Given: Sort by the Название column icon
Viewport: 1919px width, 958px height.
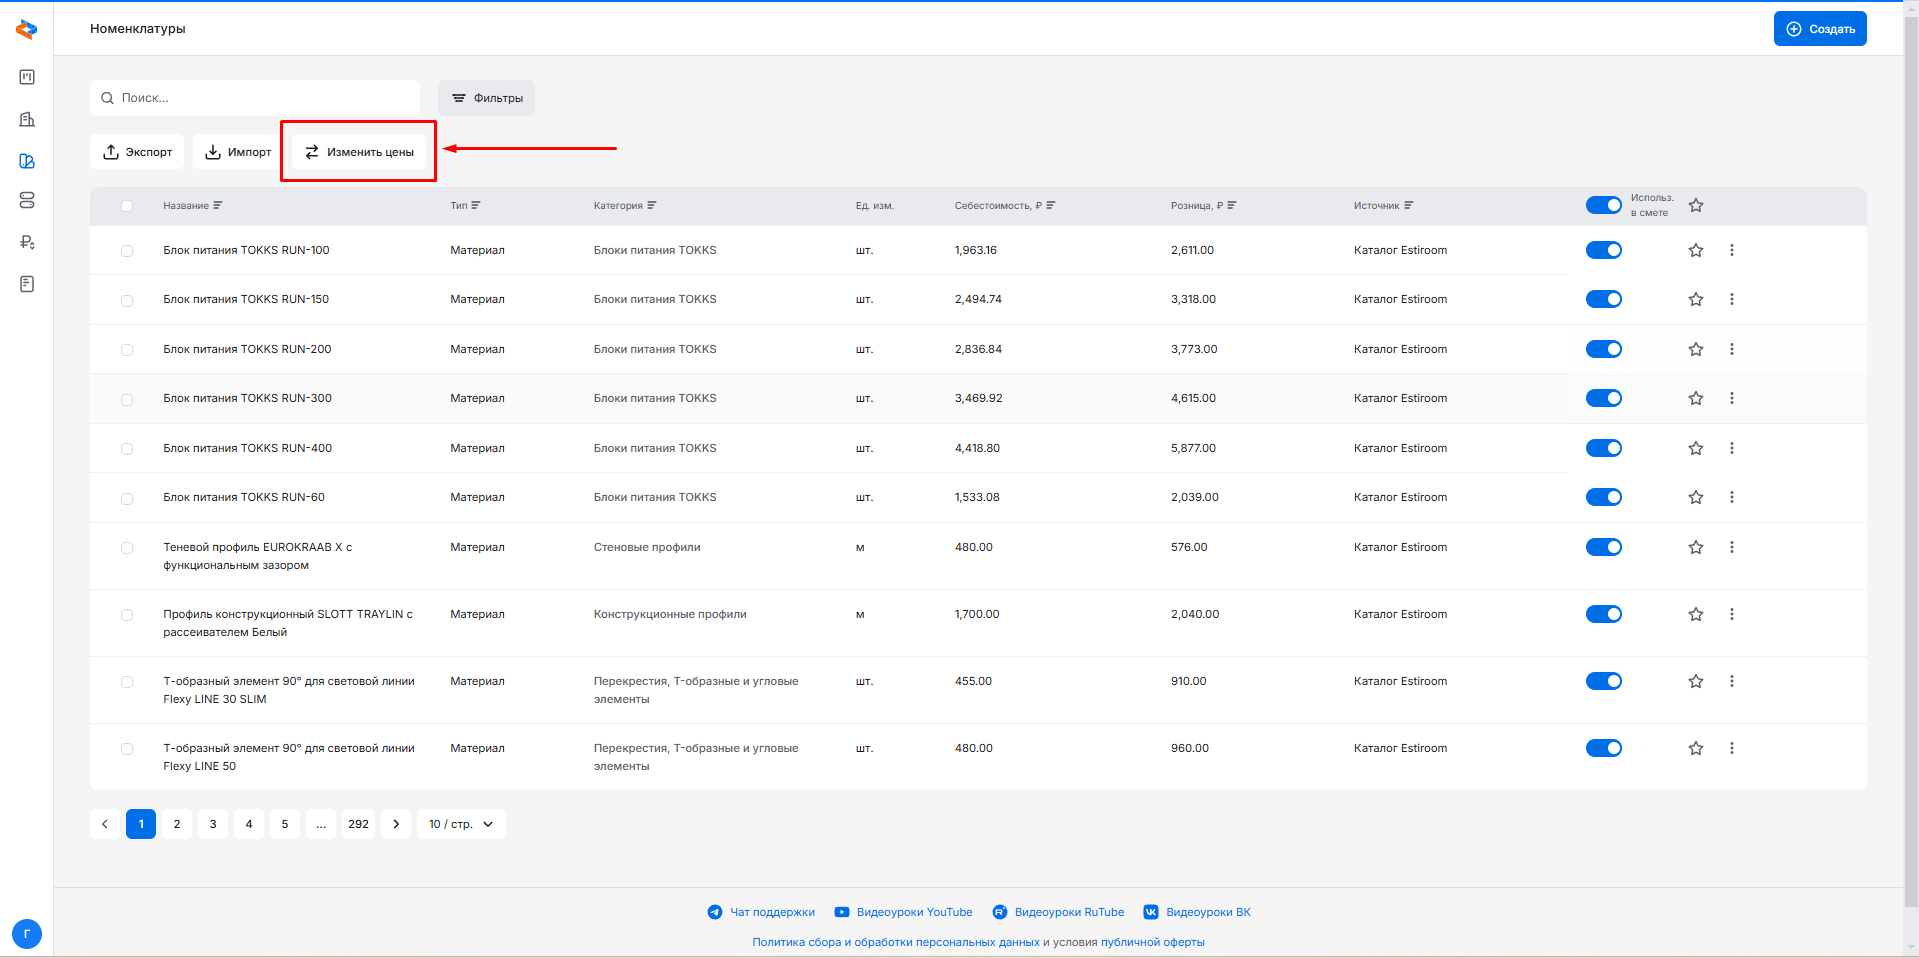Looking at the screenshot, I should [x=218, y=206].
